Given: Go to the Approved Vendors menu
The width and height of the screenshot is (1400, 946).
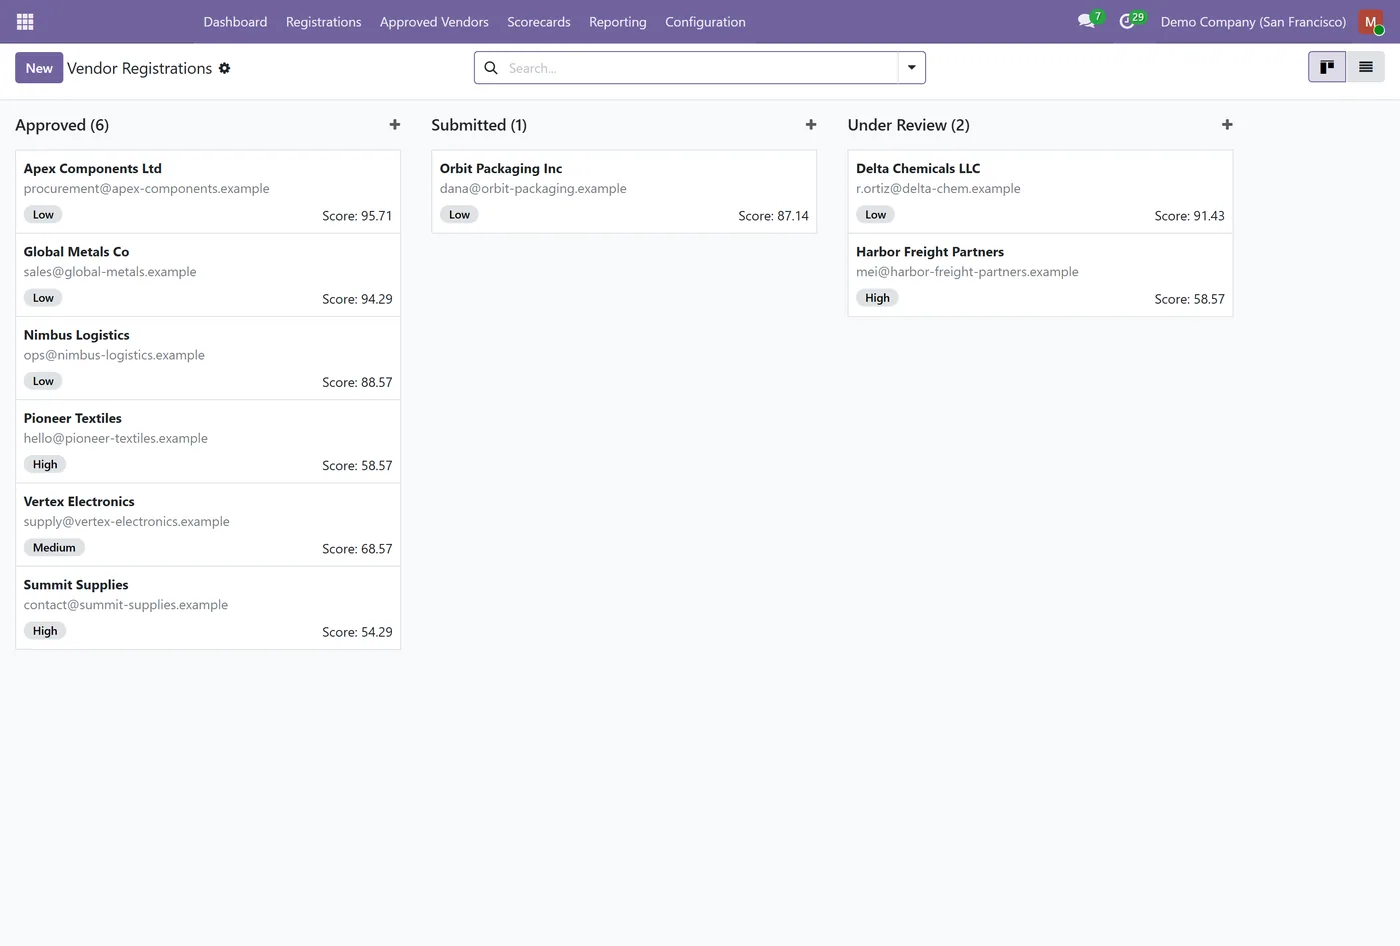Looking at the screenshot, I should pyautogui.click(x=434, y=21).
